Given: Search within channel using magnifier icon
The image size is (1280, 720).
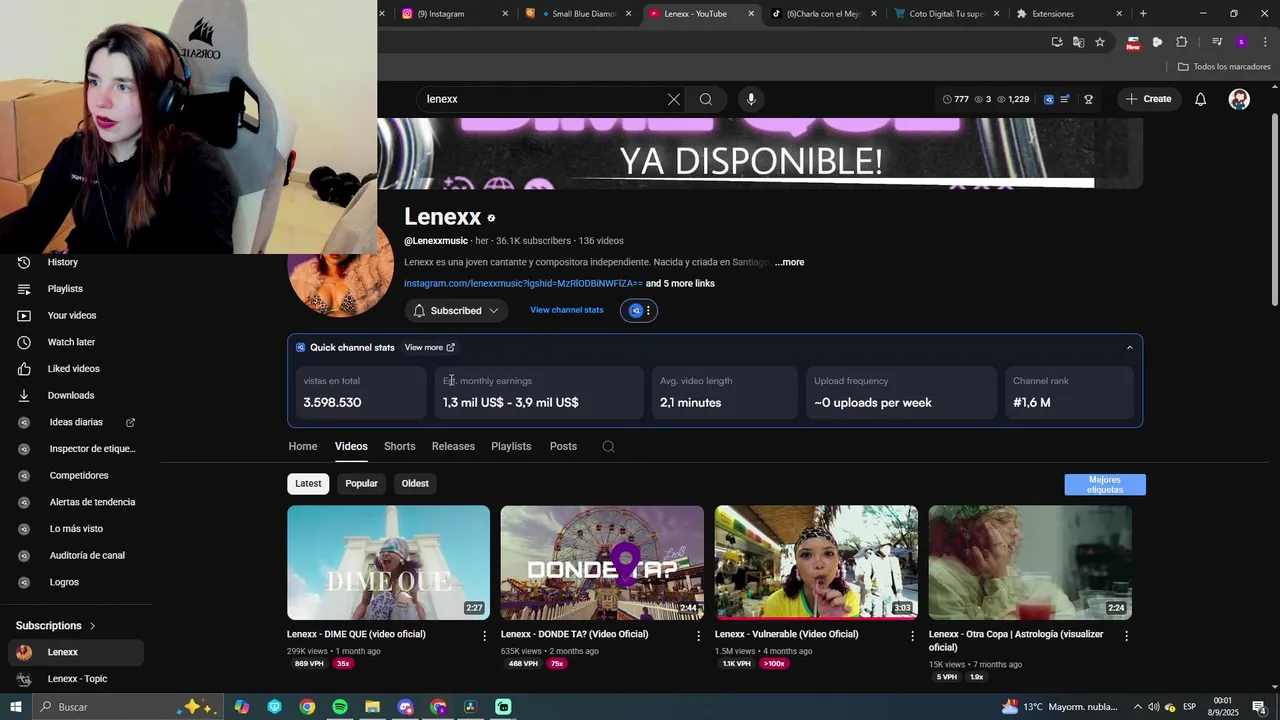Looking at the screenshot, I should coord(608,447).
